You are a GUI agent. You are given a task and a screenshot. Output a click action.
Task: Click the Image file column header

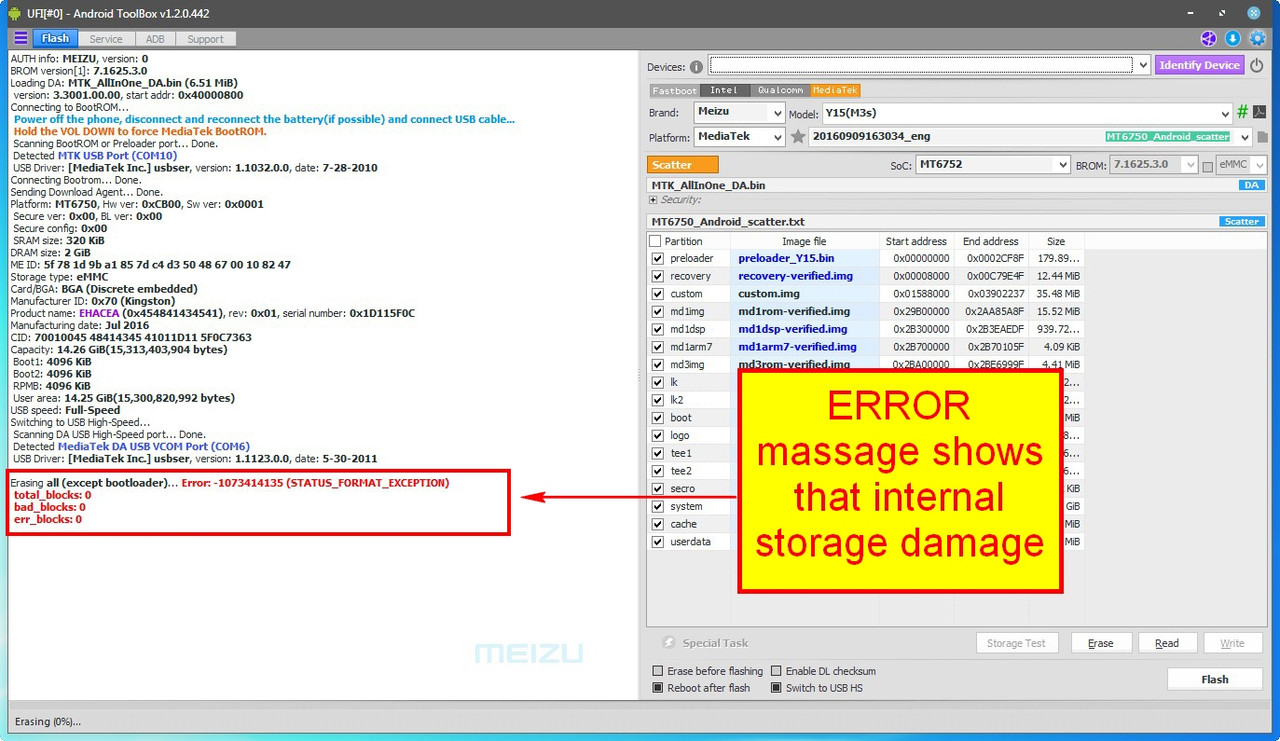pyautogui.click(x=804, y=241)
